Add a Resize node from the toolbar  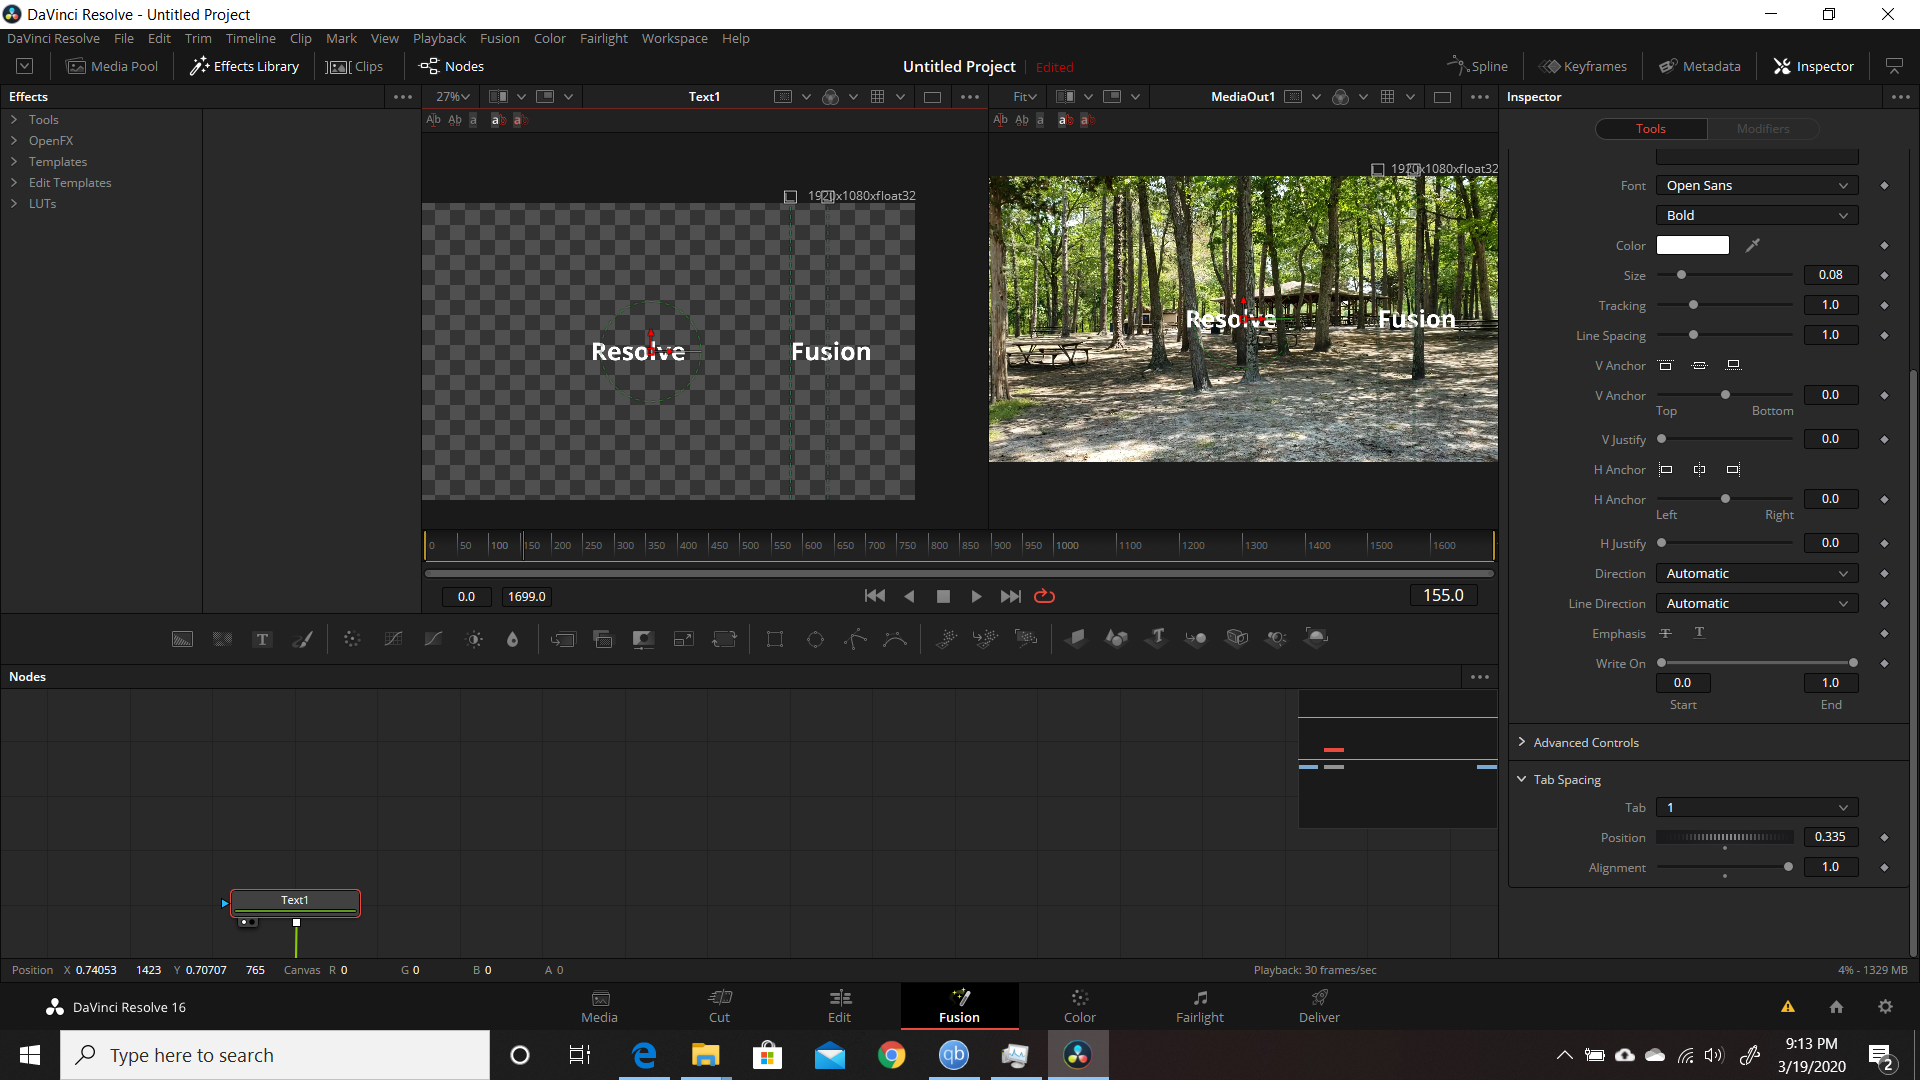tap(684, 639)
